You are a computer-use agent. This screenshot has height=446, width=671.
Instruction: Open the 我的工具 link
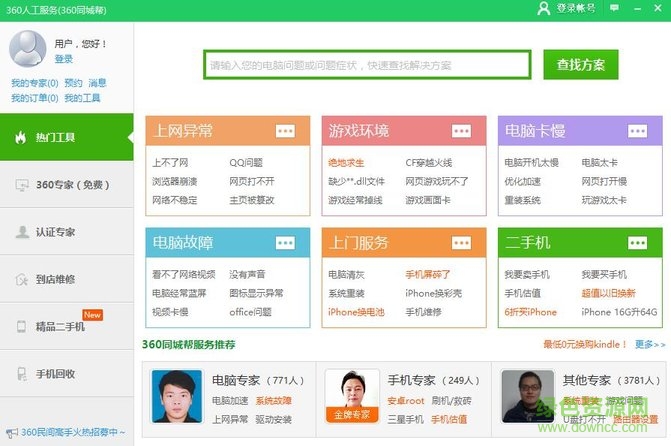(x=82, y=98)
